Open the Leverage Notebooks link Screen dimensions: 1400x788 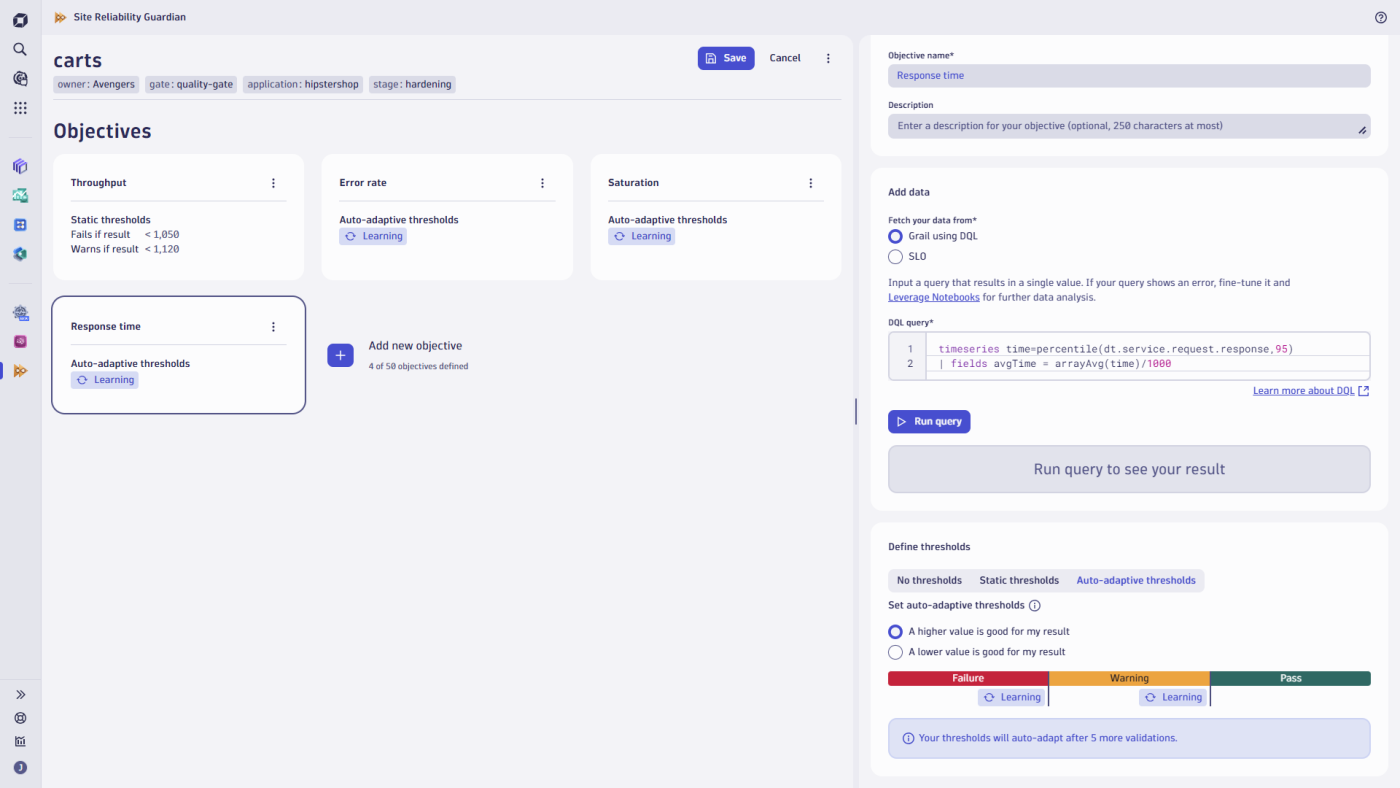pos(934,297)
